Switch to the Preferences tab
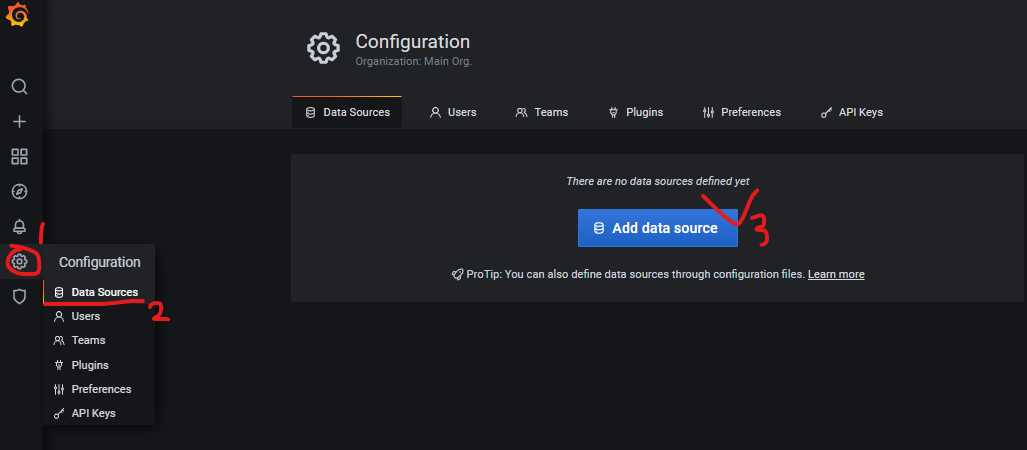The width and height of the screenshot is (1027, 450). click(741, 113)
